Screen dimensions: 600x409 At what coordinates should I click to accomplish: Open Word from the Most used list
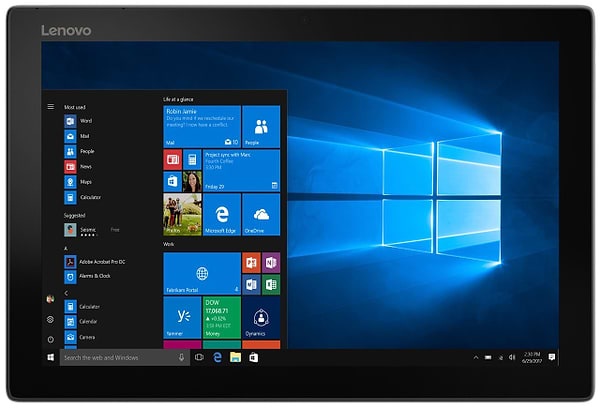point(78,121)
